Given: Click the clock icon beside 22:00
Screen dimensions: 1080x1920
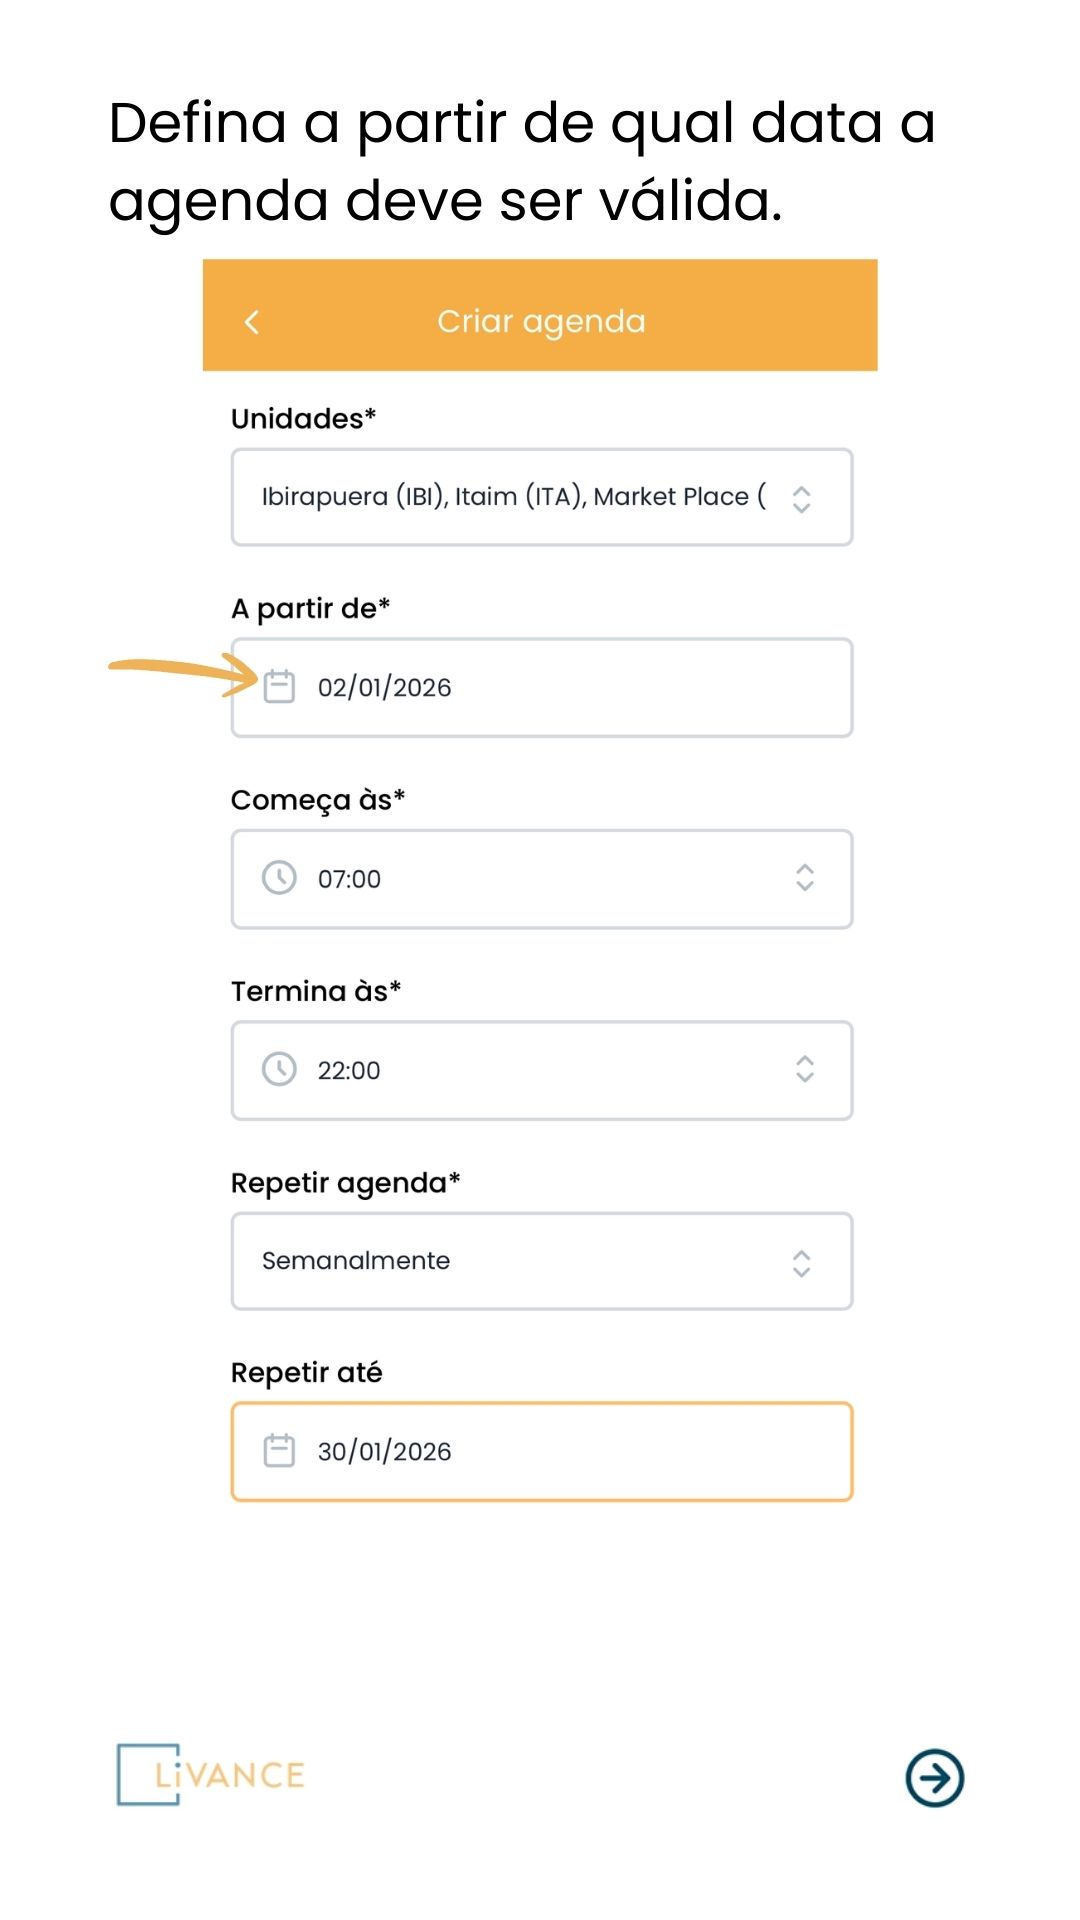Looking at the screenshot, I should click(x=279, y=1069).
